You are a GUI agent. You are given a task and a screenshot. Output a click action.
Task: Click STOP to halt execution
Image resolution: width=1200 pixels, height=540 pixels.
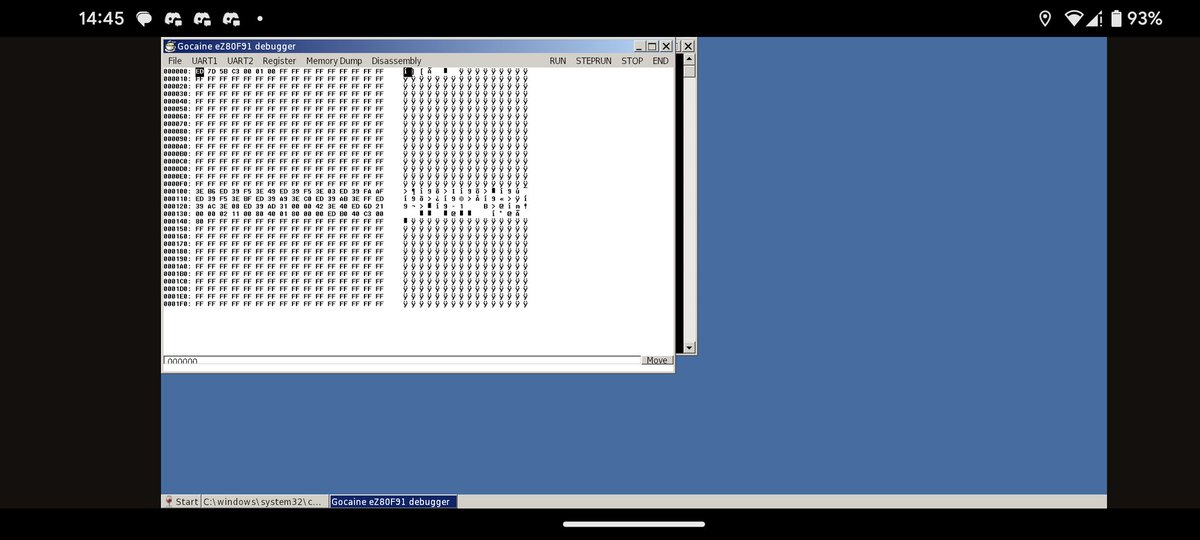tap(632, 61)
